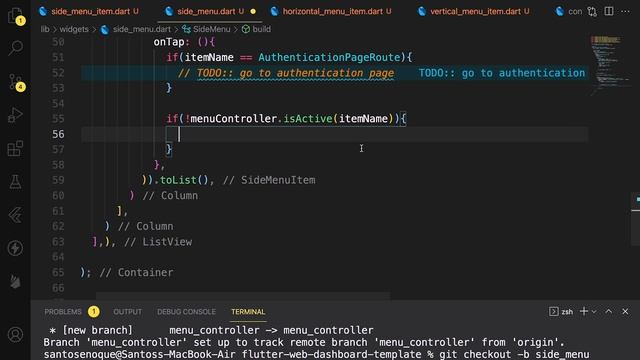Switch to horizontal_menu_item.dart tab
This screenshot has height=360, width=640.
click(x=332, y=11)
